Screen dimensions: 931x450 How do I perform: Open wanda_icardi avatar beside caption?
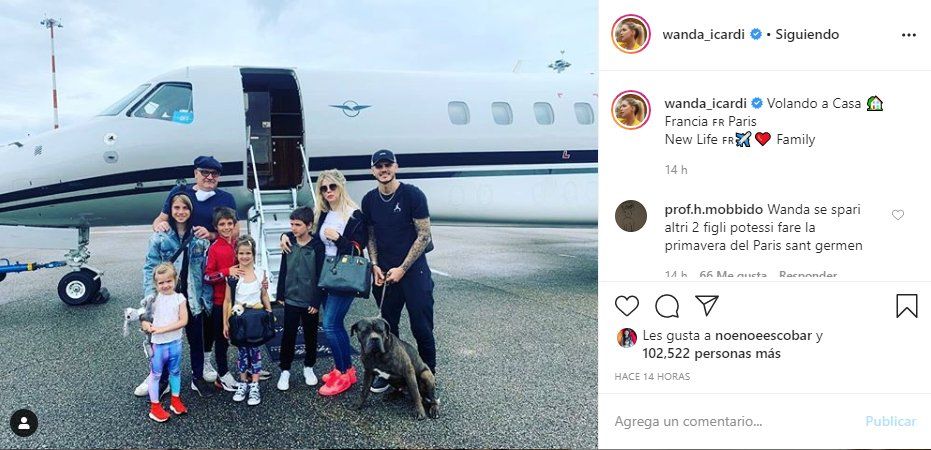coord(631,110)
